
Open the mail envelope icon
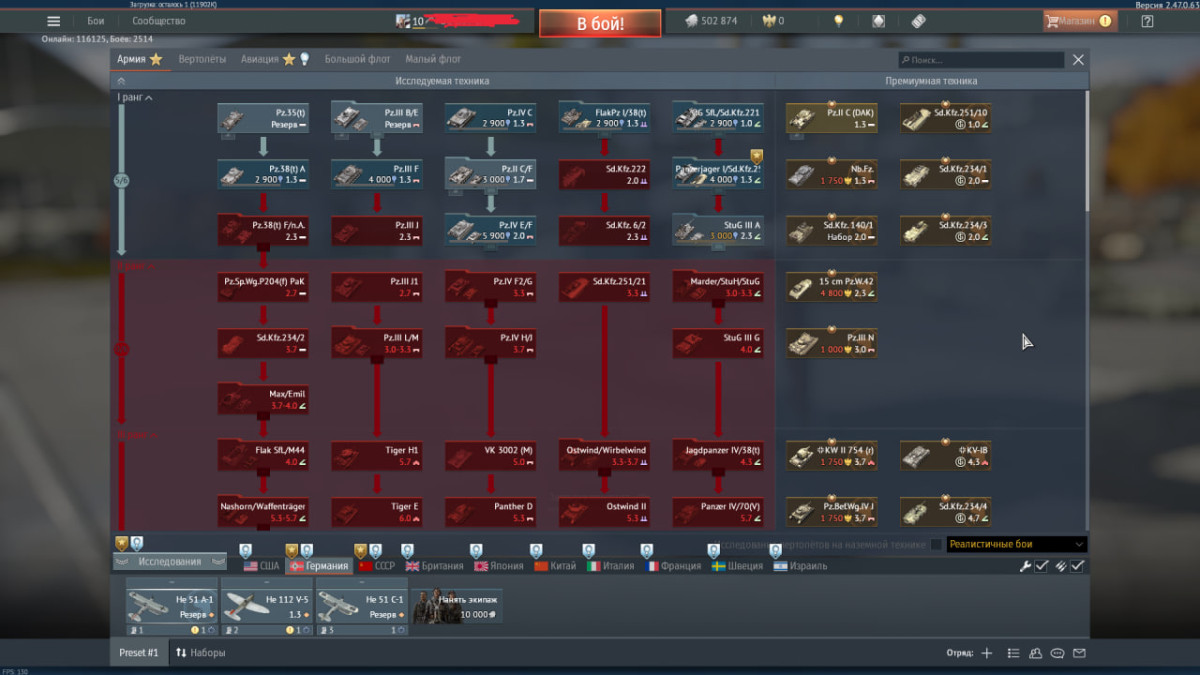point(1079,653)
